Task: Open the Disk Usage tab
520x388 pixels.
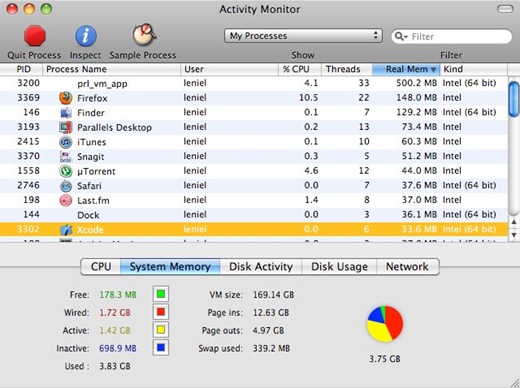Action: coord(339,267)
